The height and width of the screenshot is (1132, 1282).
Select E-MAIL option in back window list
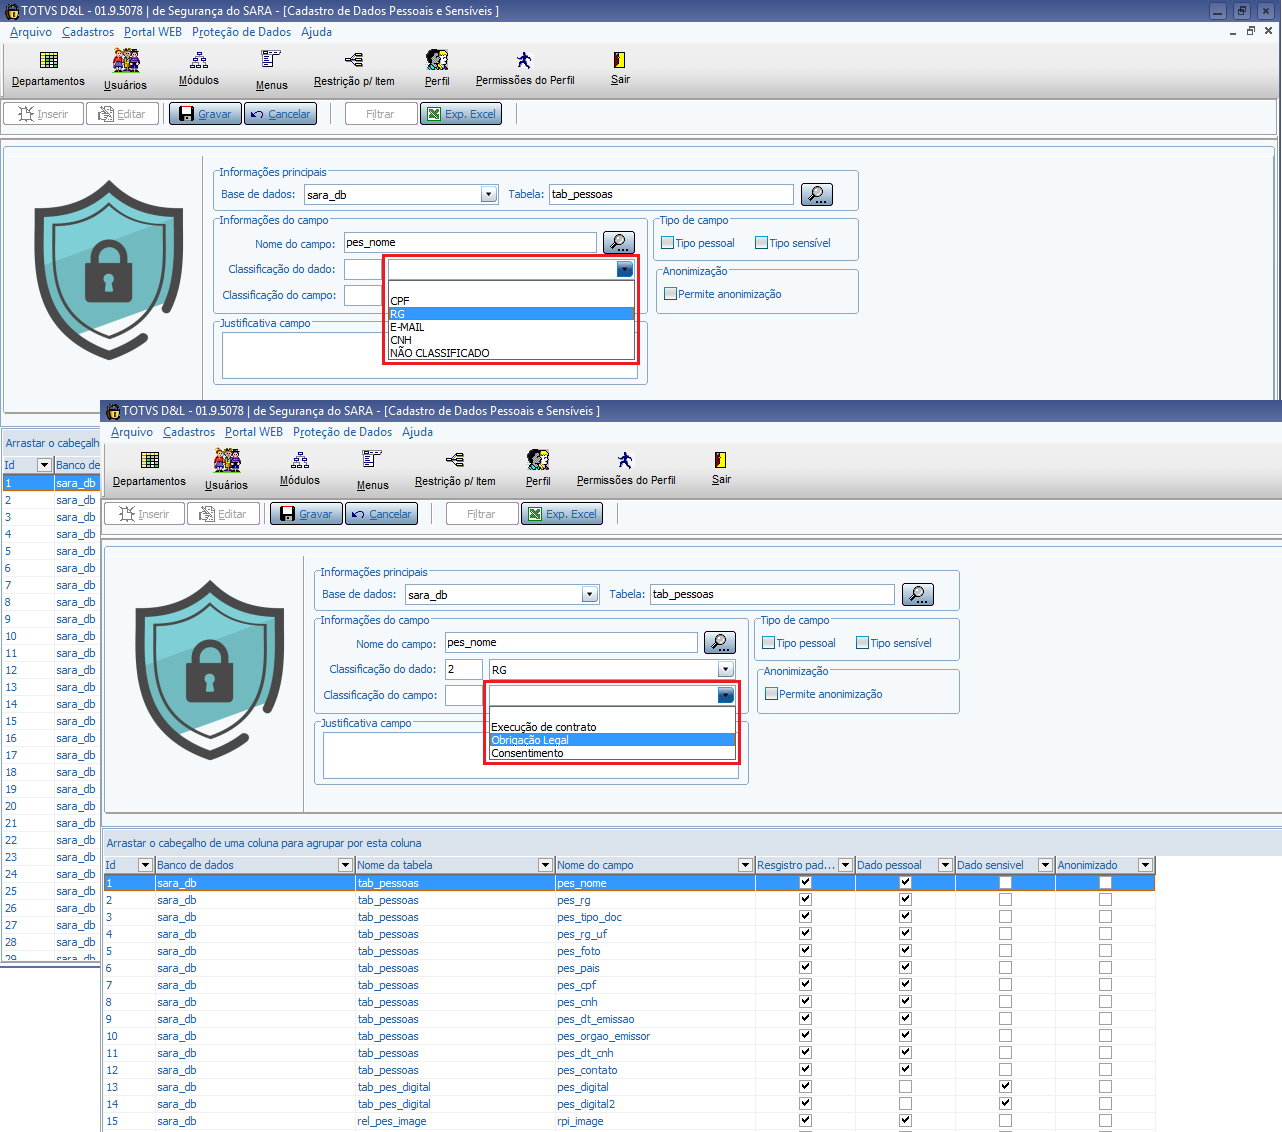[x=511, y=327]
